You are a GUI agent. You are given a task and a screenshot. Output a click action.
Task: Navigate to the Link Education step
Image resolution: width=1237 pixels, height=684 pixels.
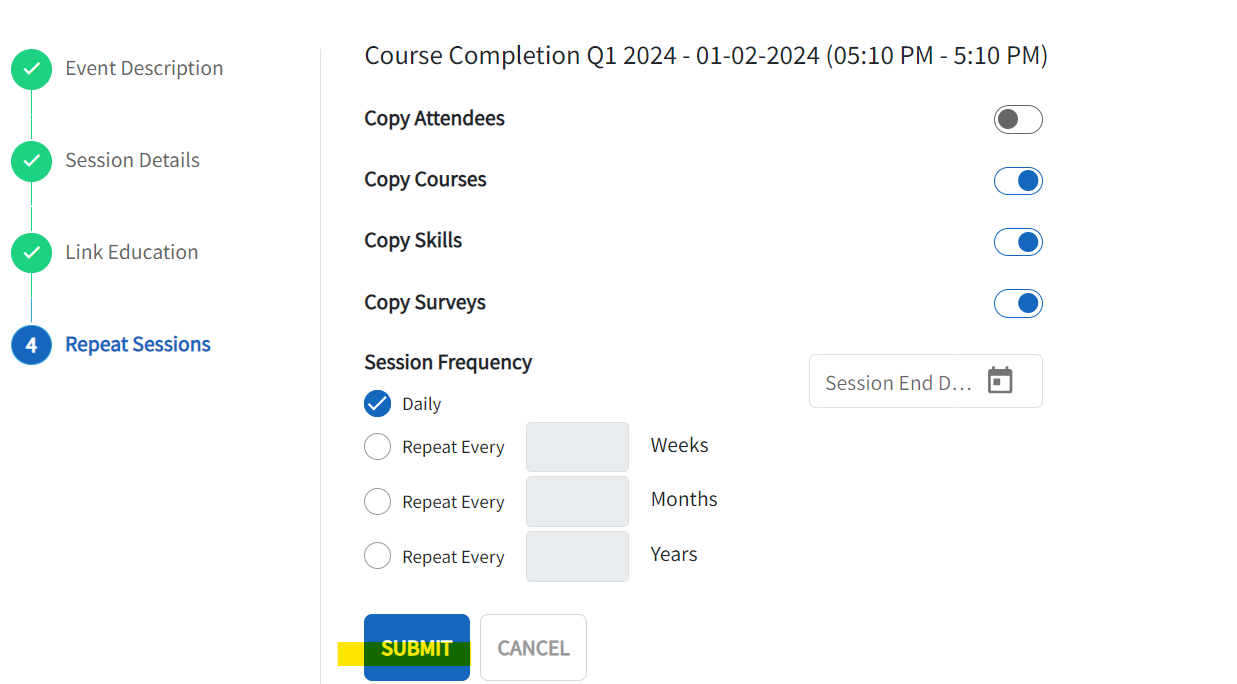(x=131, y=253)
